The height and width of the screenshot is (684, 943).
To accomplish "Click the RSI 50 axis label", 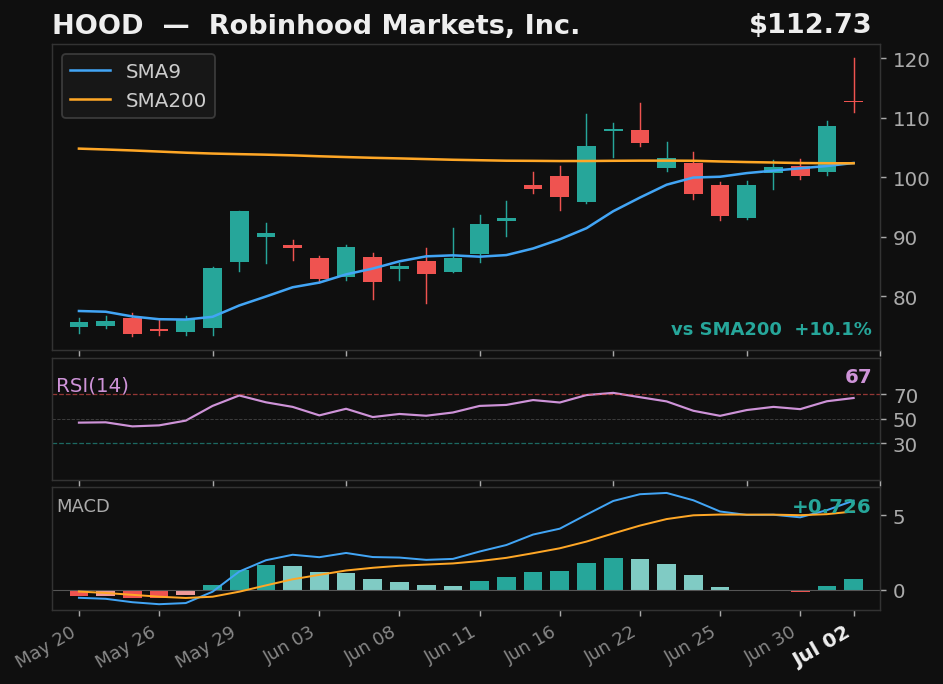I will [x=905, y=420].
